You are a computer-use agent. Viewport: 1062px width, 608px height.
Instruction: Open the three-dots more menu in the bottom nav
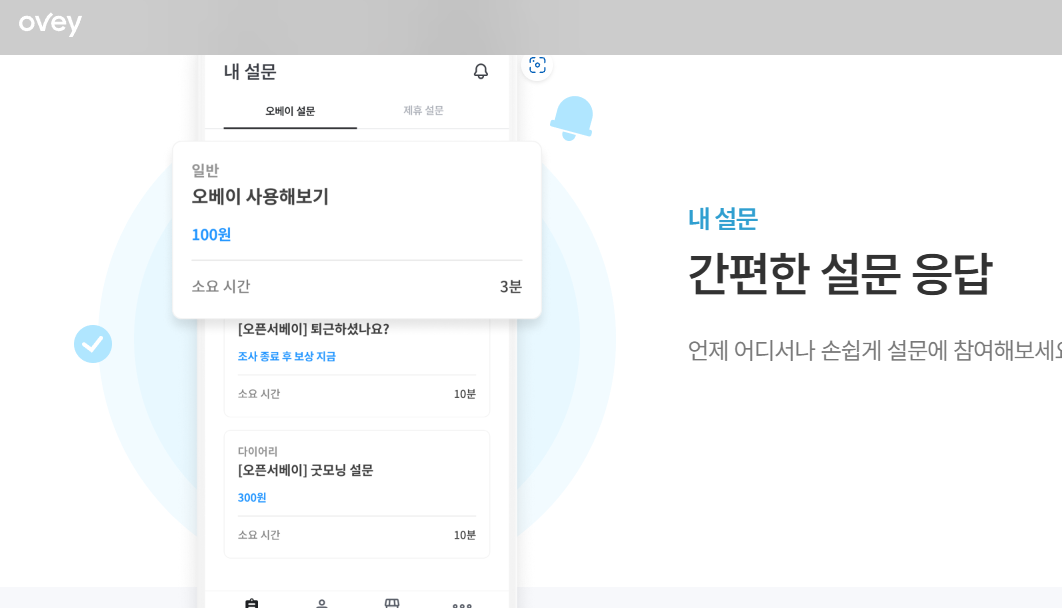click(x=462, y=604)
